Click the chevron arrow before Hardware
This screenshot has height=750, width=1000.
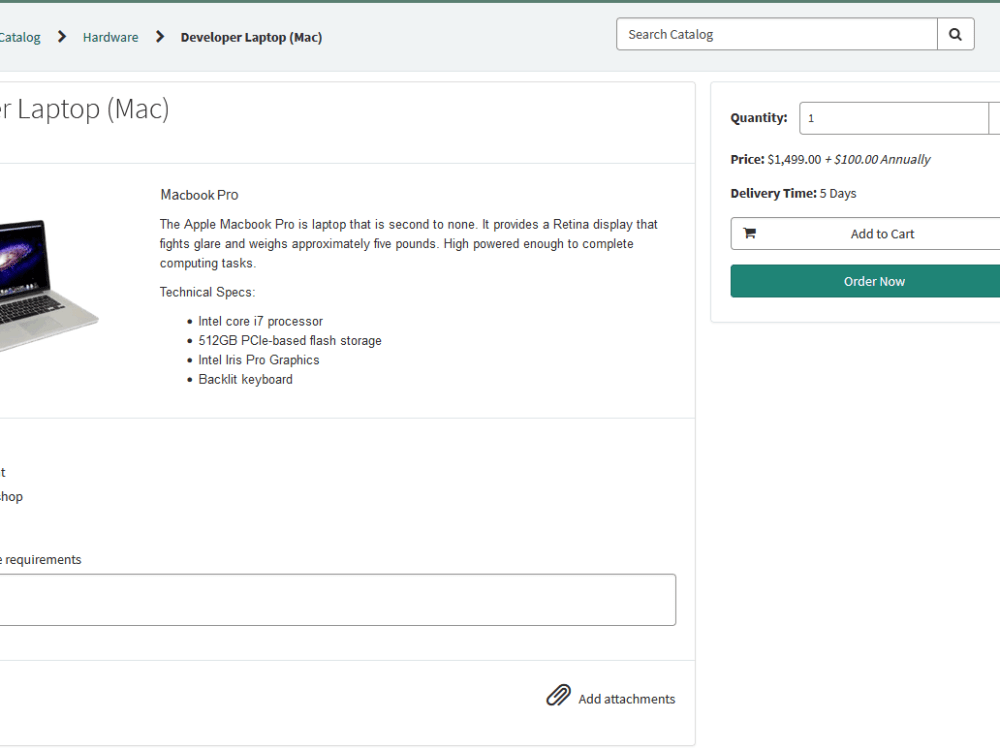click(x=62, y=37)
